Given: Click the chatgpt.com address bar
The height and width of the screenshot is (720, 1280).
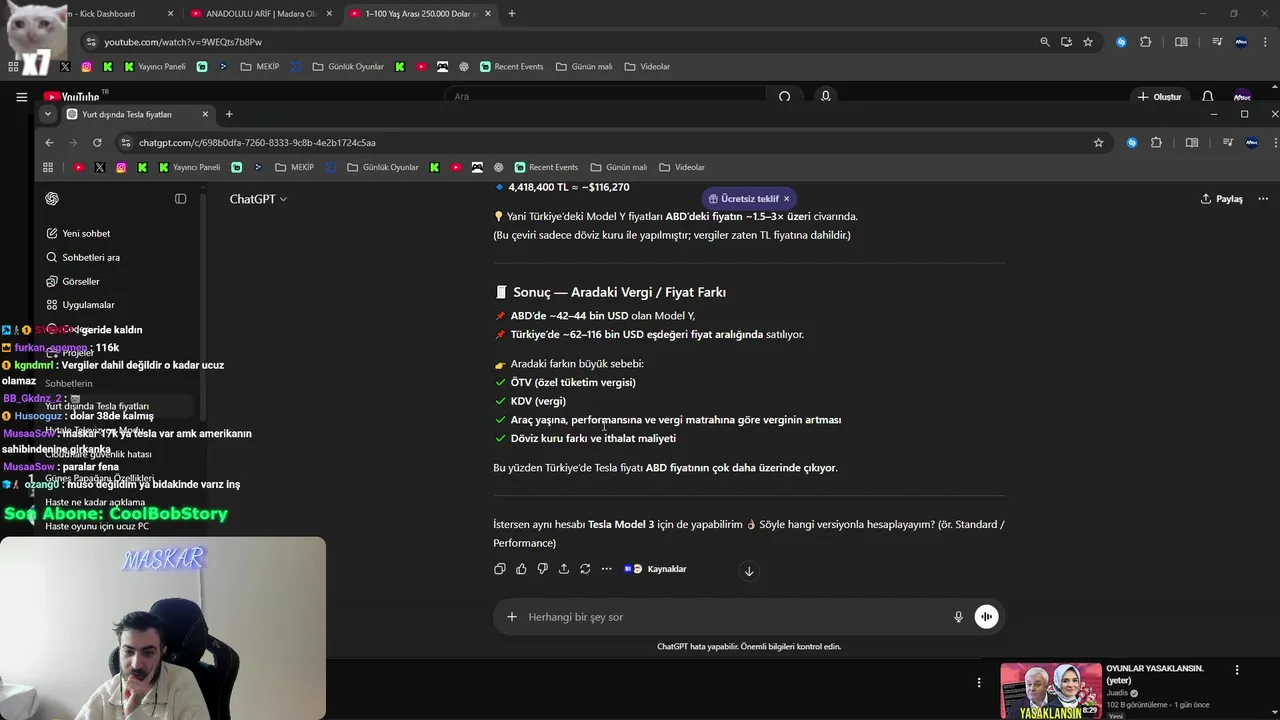Looking at the screenshot, I should 600,143.
